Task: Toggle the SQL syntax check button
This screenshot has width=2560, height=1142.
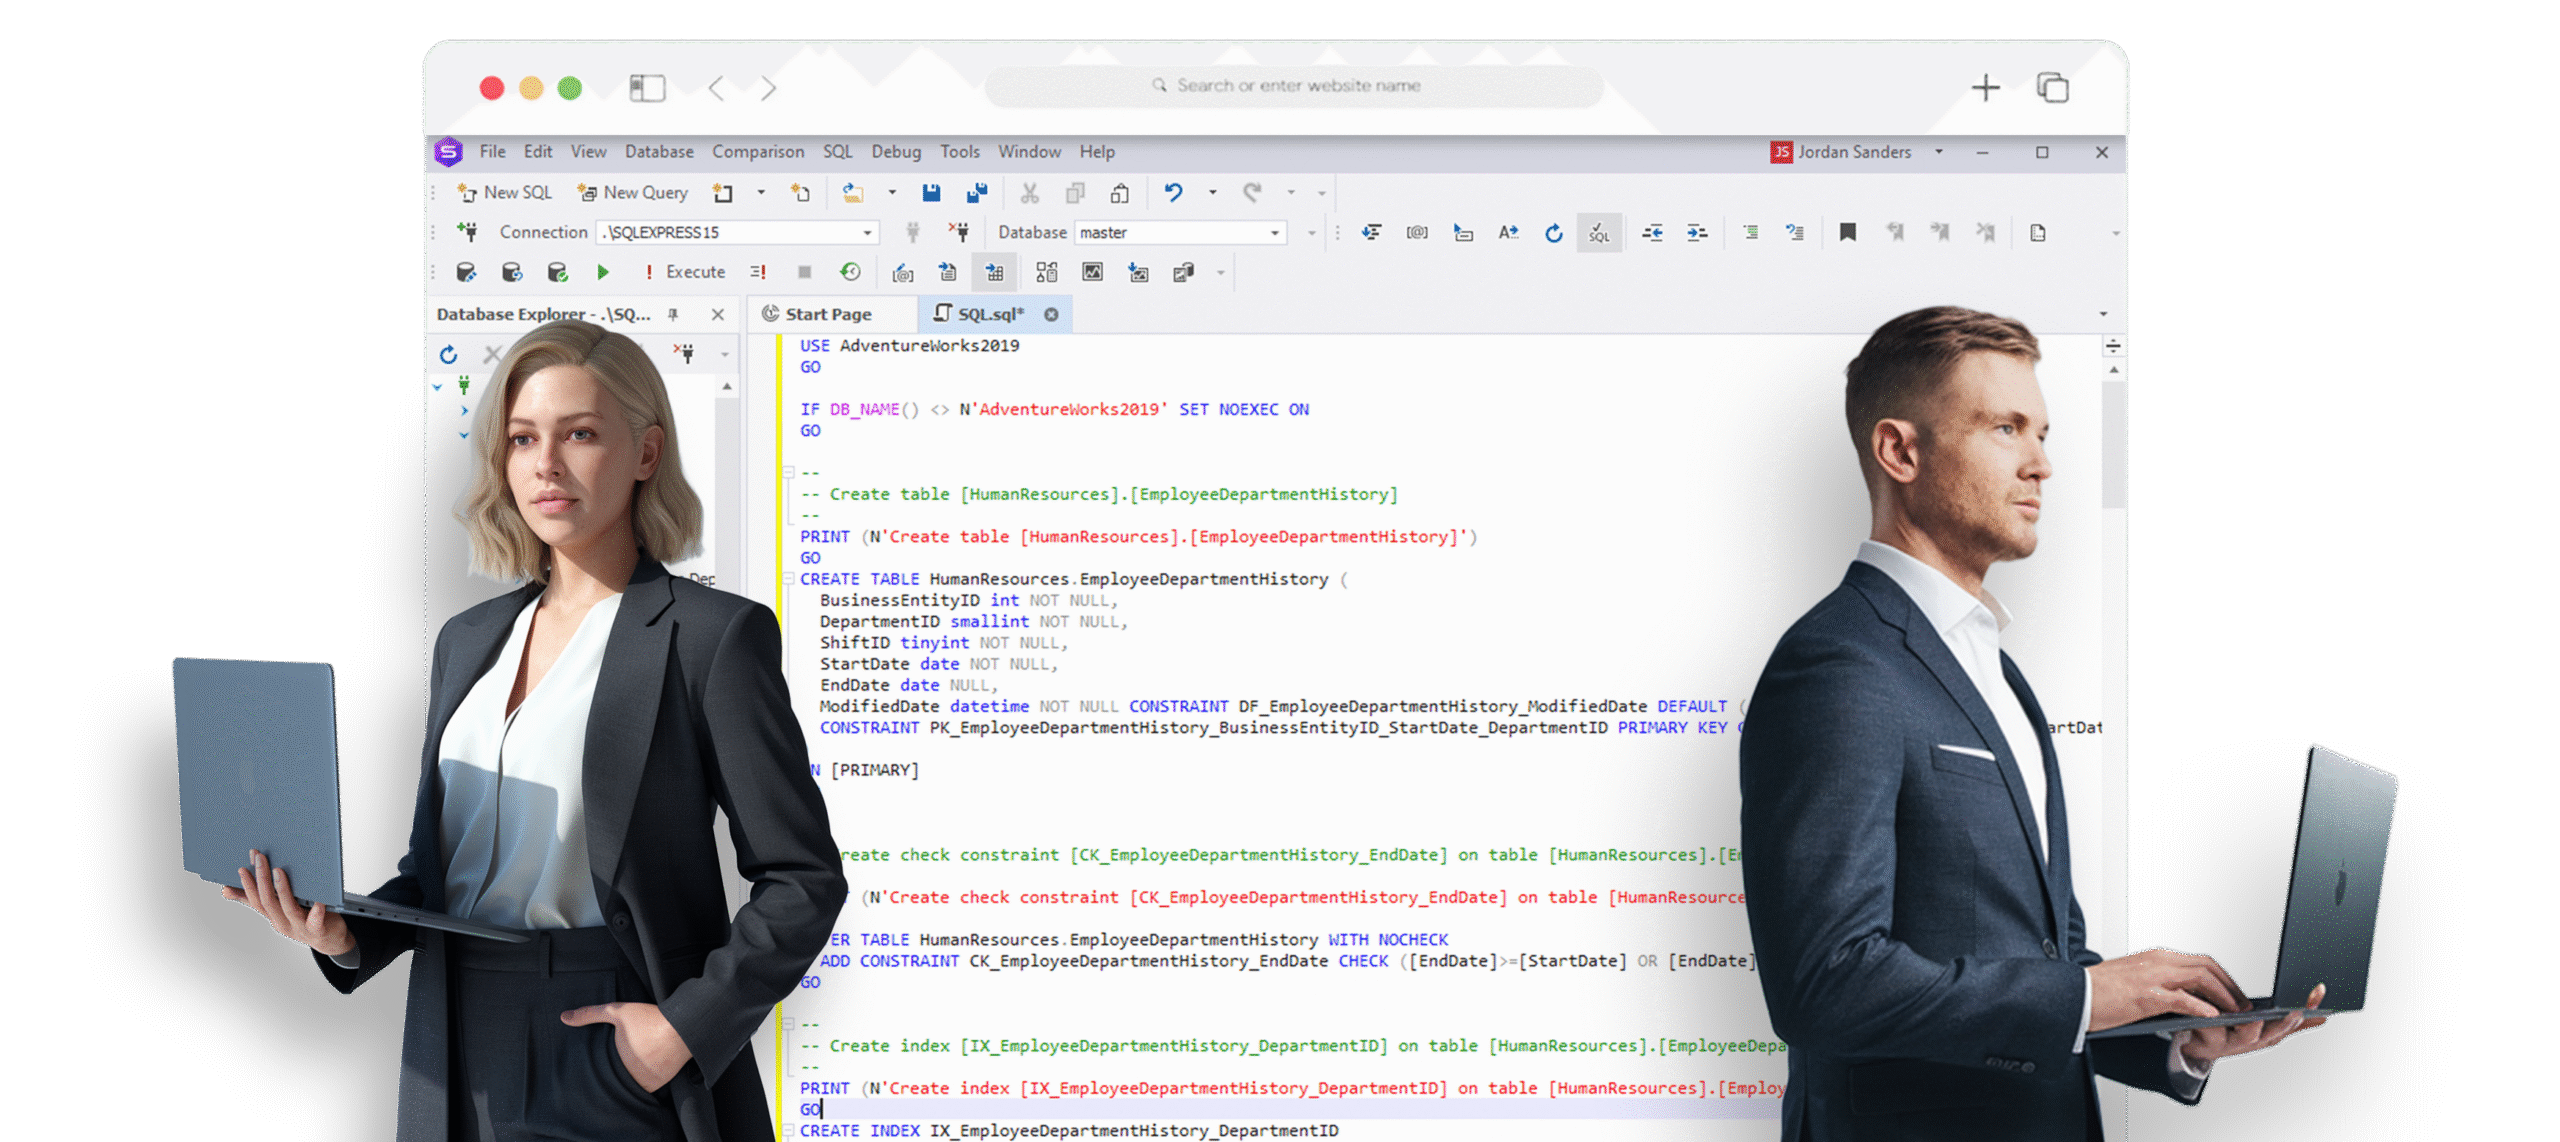Action: pos(1599,232)
